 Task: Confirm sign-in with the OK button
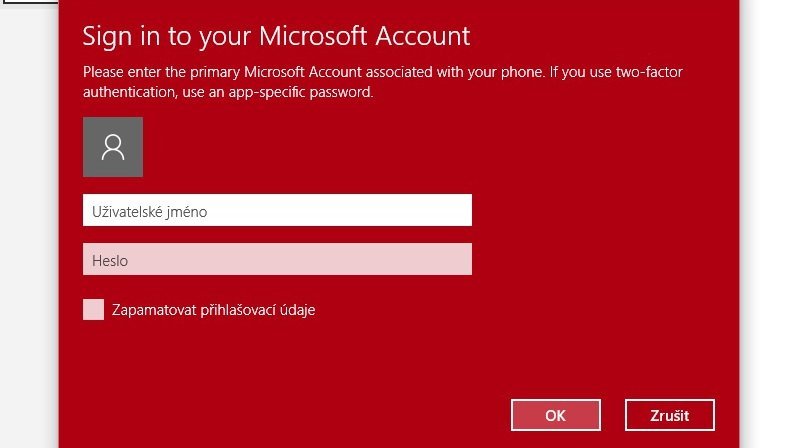pos(556,415)
